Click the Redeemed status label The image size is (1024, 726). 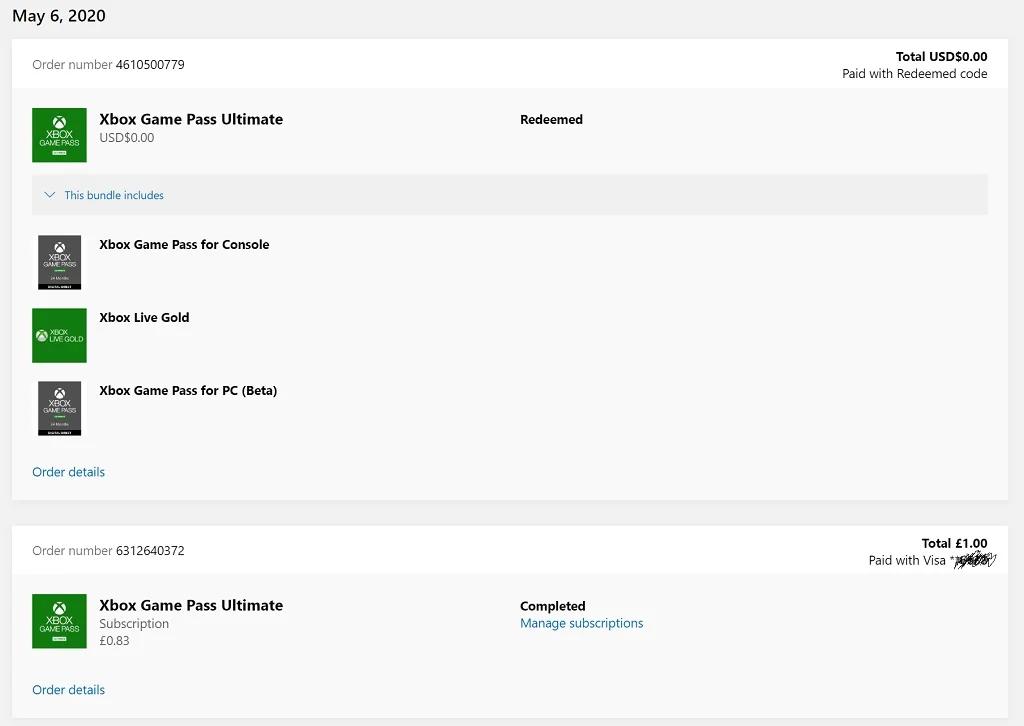[x=552, y=119]
